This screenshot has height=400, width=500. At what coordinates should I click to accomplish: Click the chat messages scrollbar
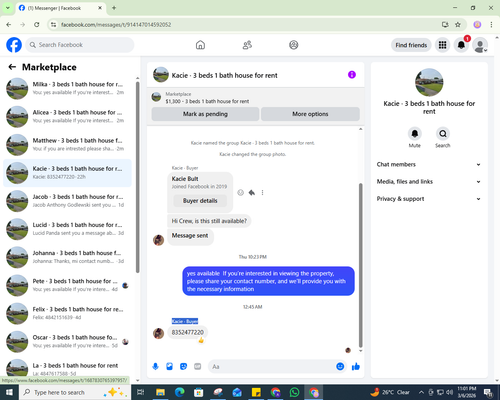[x=360, y=265]
